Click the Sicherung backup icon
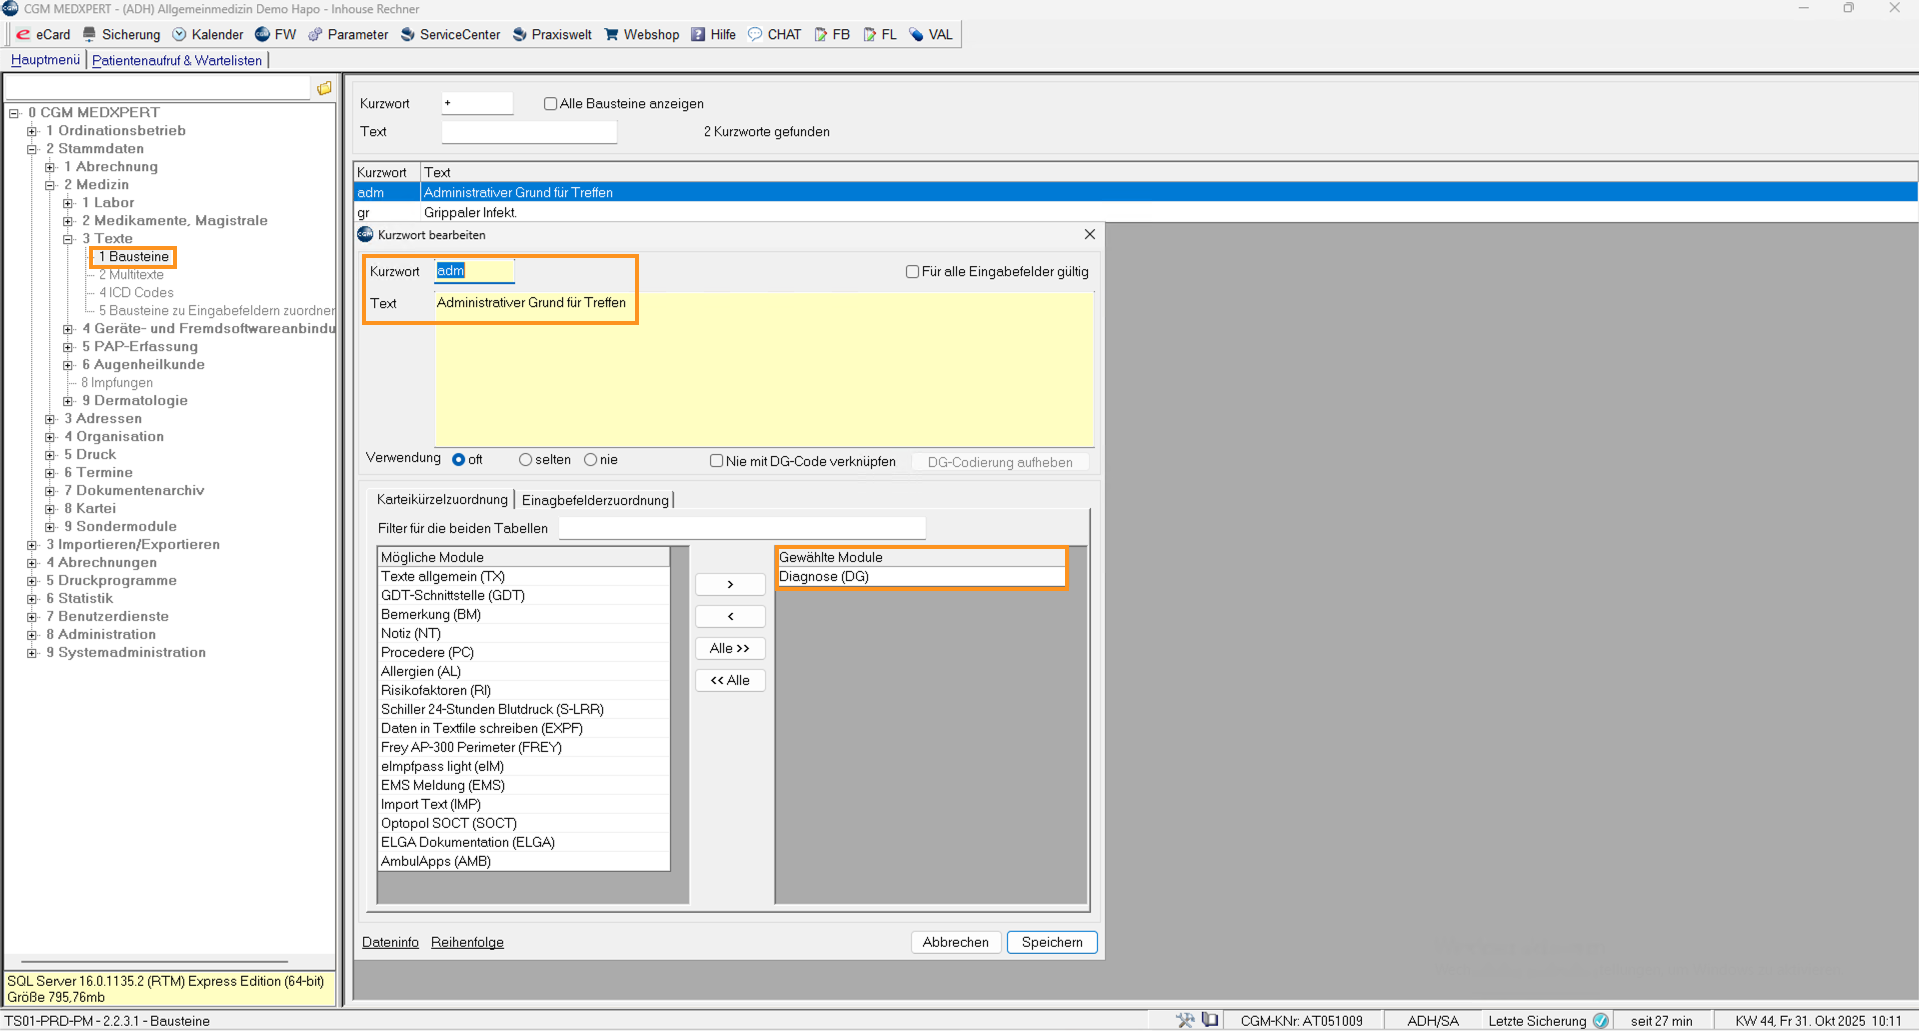Image resolution: width=1919 pixels, height=1031 pixels. click(90, 35)
